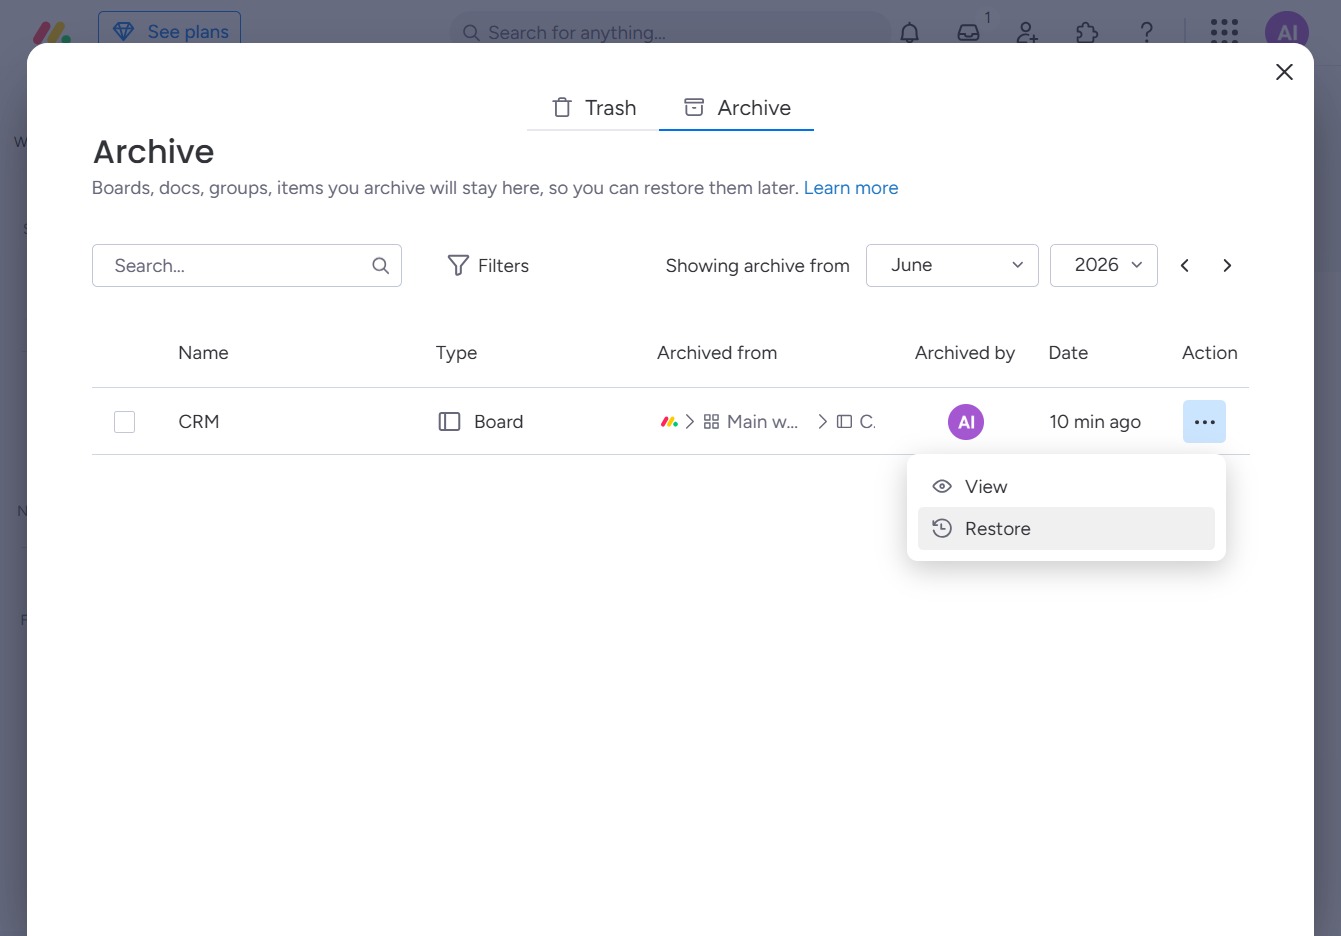This screenshot has width=1341, height=936.
Task: Open notifications bell in top bar
Action: 909,32
